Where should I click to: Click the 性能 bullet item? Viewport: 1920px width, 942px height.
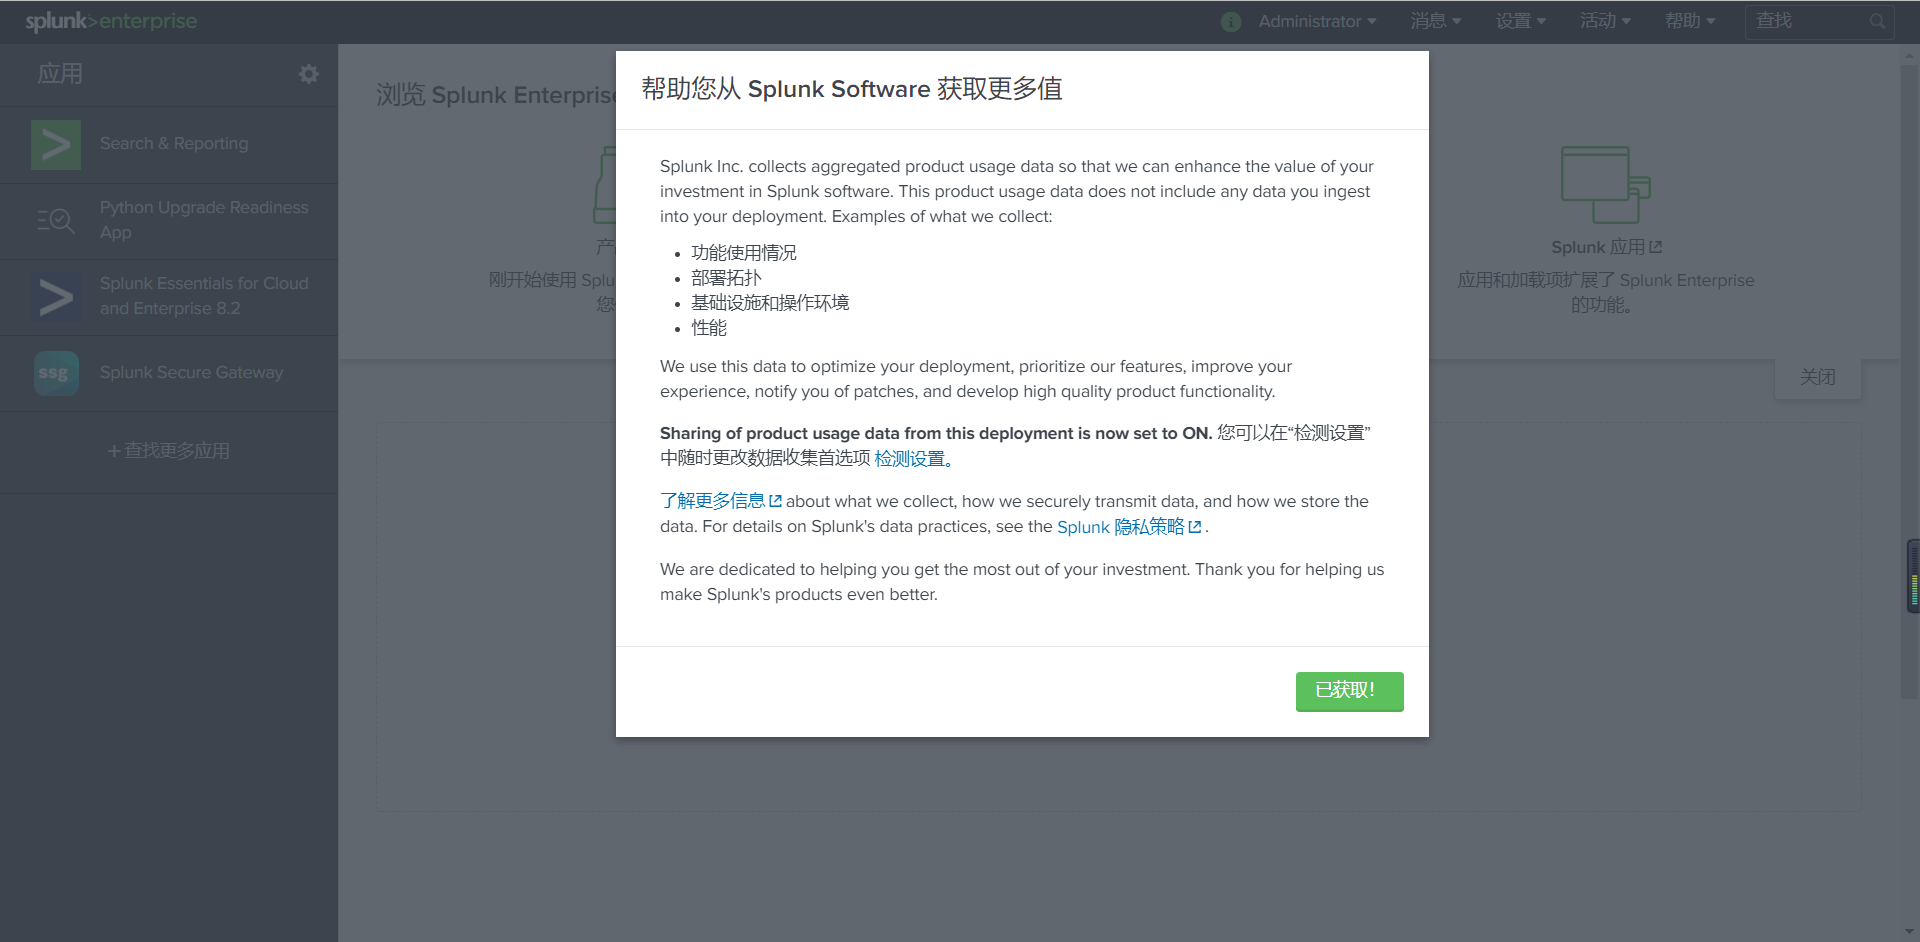pos(709,328)
